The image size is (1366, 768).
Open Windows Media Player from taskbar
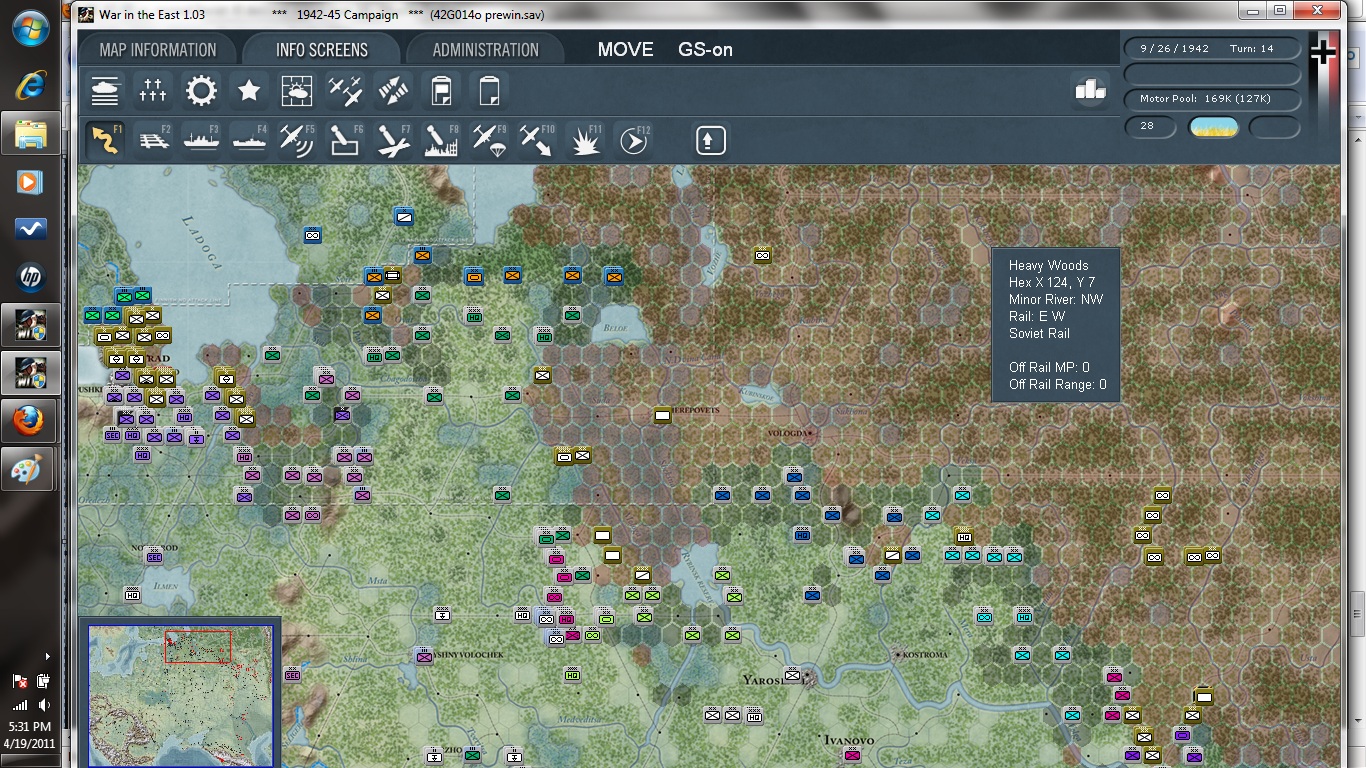[x=31, y=182]
